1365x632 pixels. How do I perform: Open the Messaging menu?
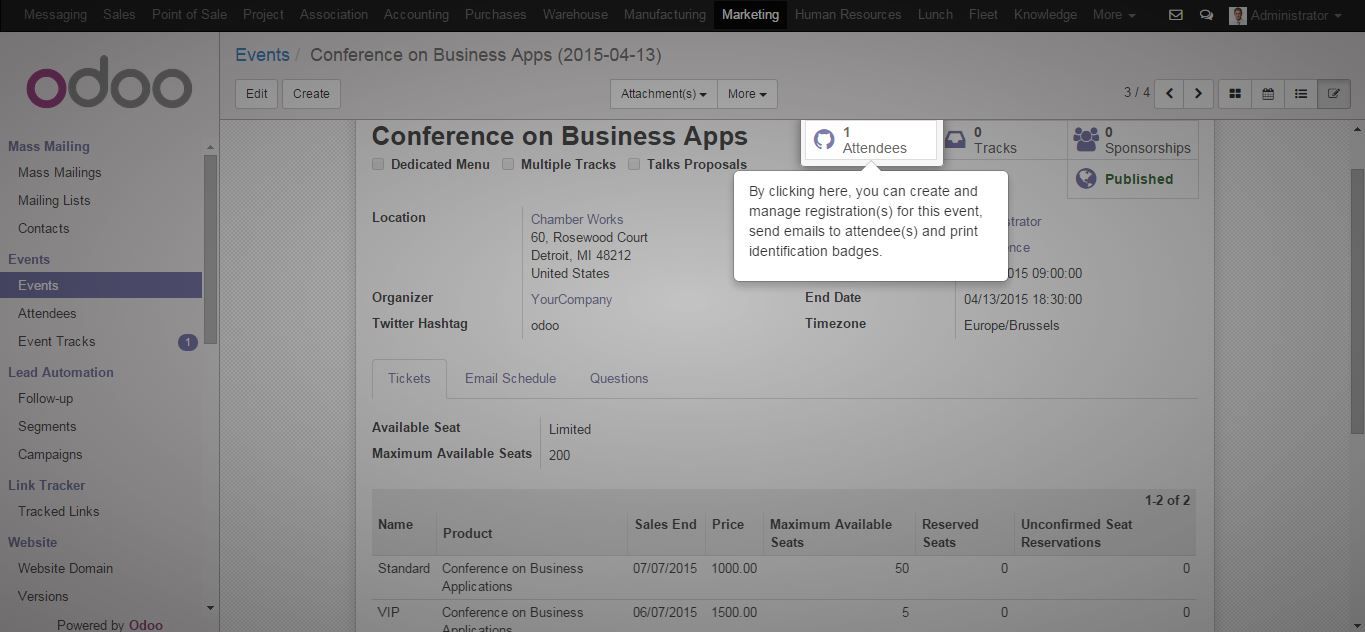tap(55, 15)
